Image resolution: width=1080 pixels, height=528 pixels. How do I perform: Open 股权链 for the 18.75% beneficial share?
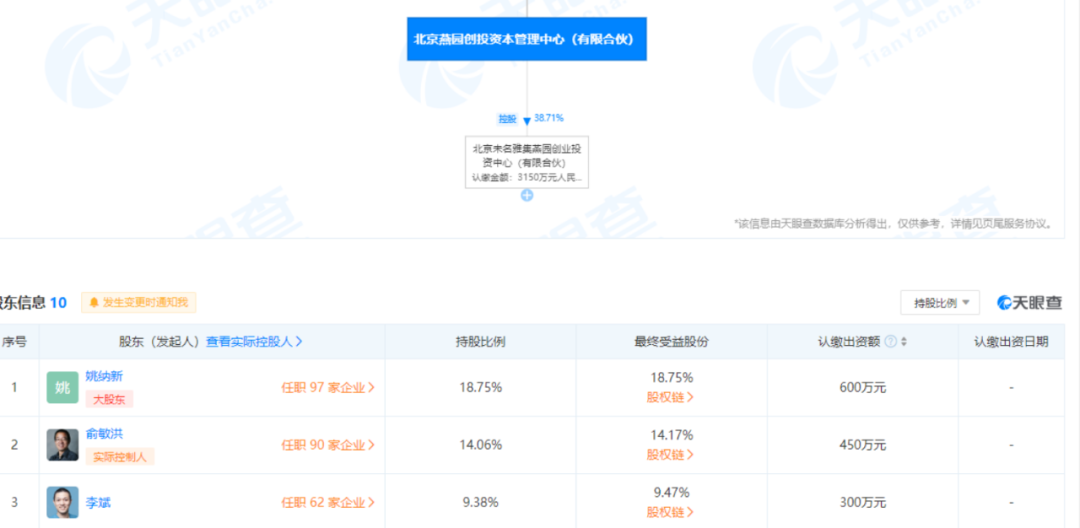coord(670,397)
